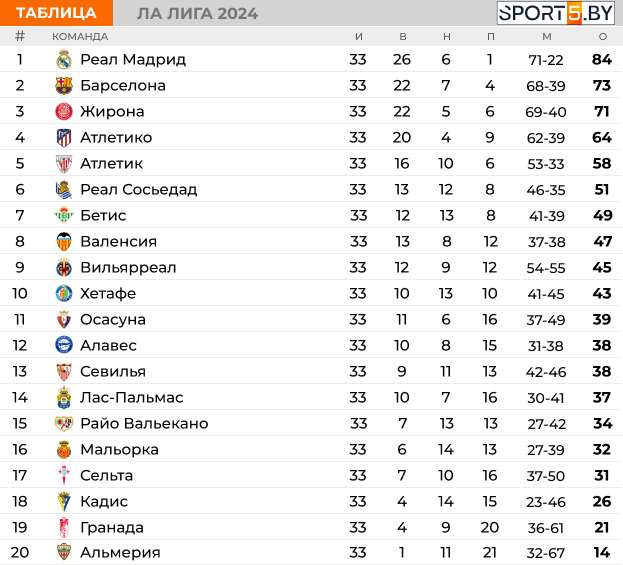The height and width of the screenshot is (565, 623).
Task: Select the Getafe club crest
Action: 64,294
